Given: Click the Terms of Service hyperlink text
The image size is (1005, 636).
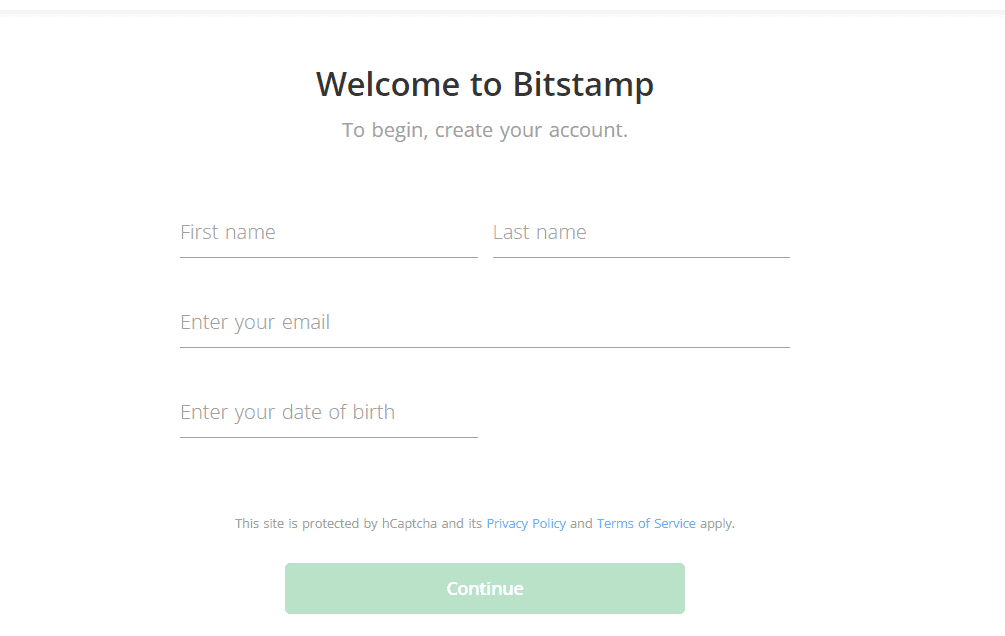Looking at the screenshot, I should pos(646,523).
